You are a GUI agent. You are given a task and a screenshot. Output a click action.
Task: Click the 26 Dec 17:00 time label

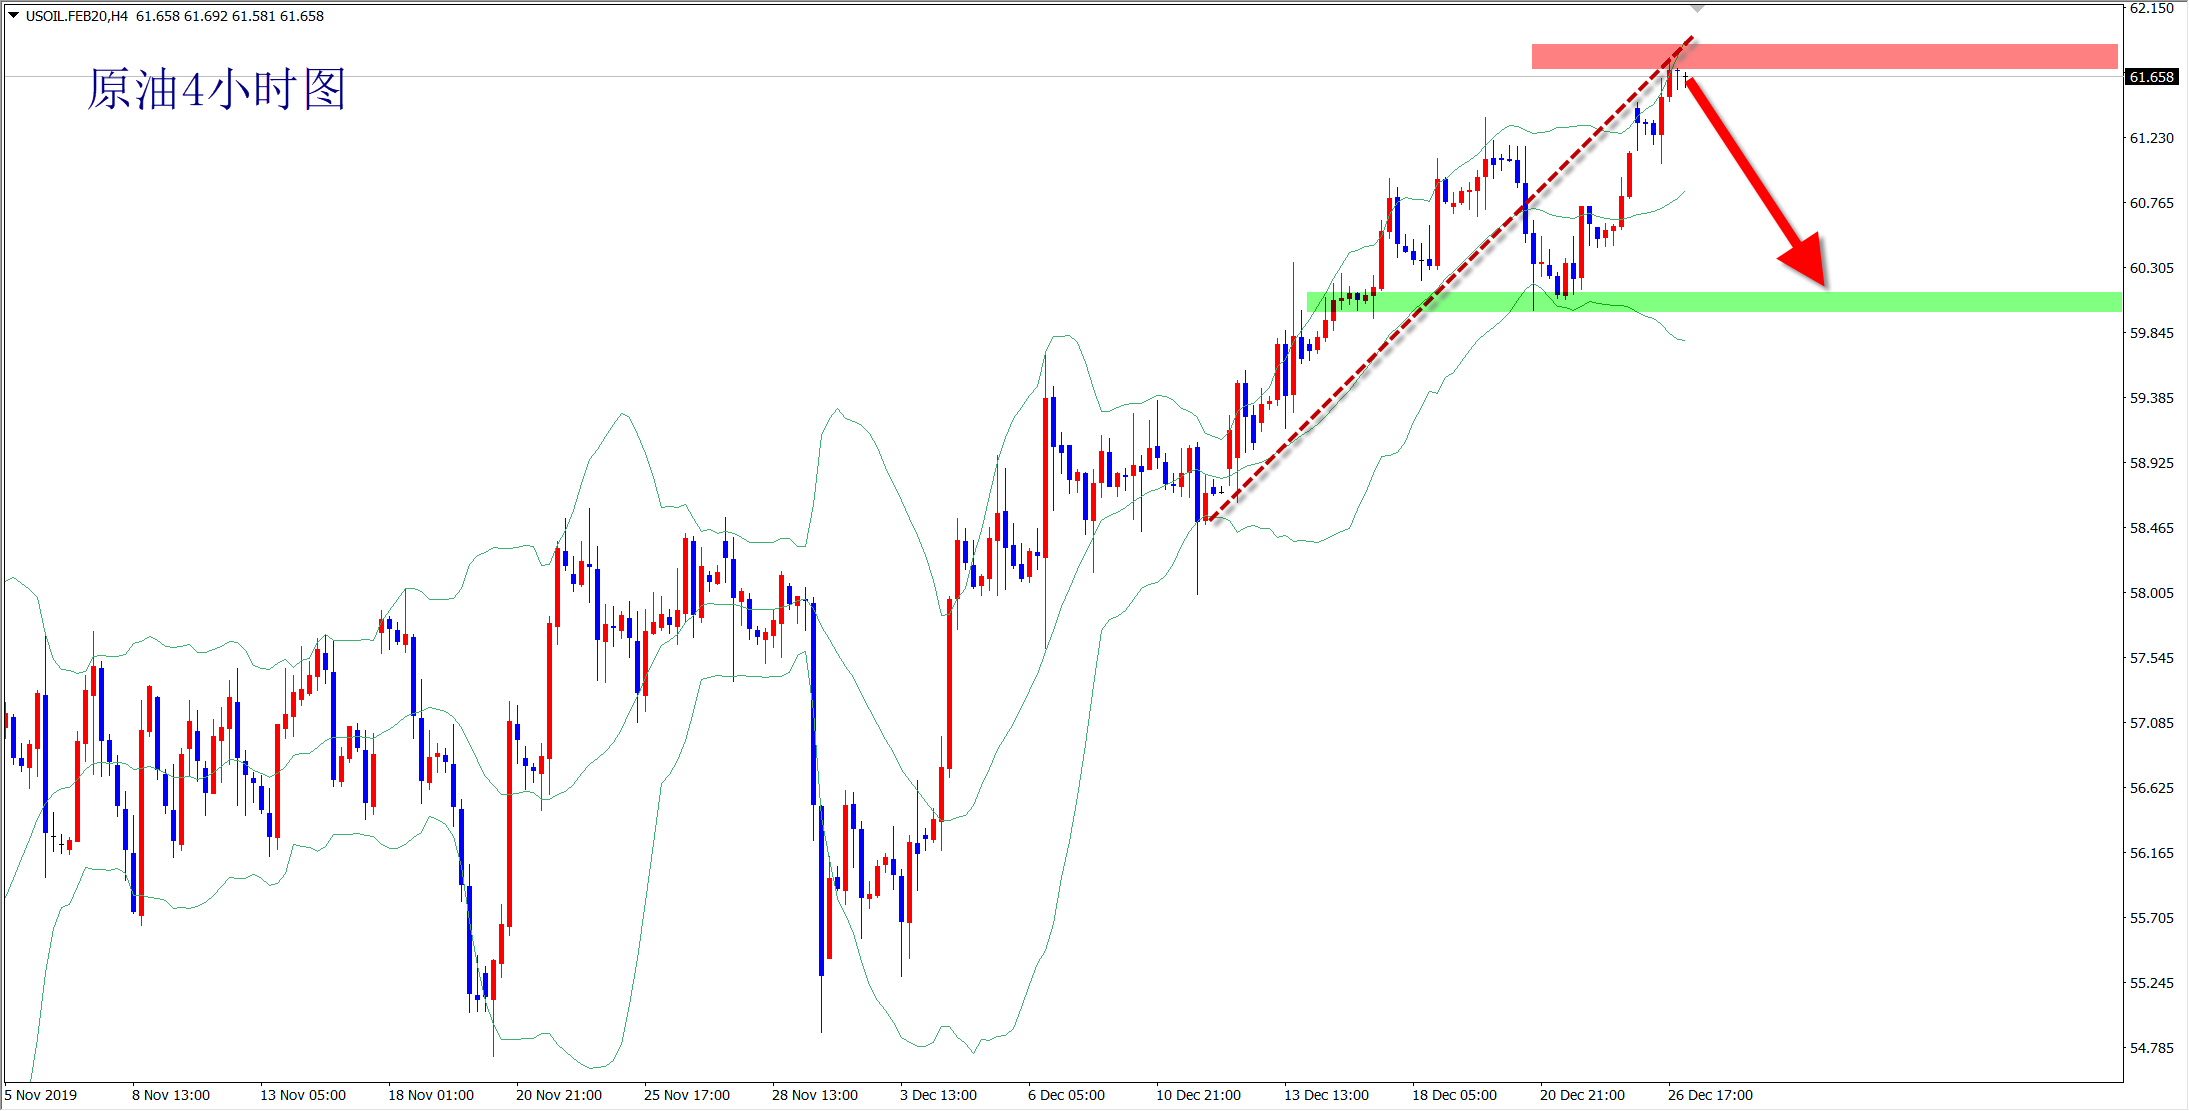point(1710,1095)
